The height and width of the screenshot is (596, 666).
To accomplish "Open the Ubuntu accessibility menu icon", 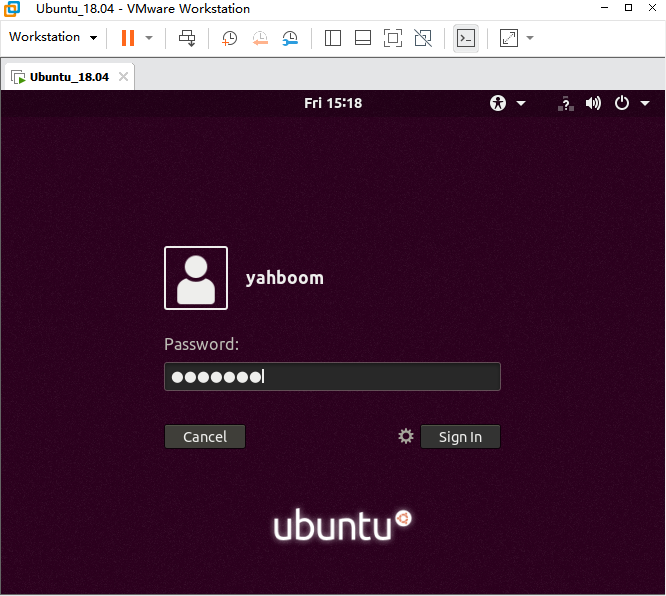I will tap(498, 103).
